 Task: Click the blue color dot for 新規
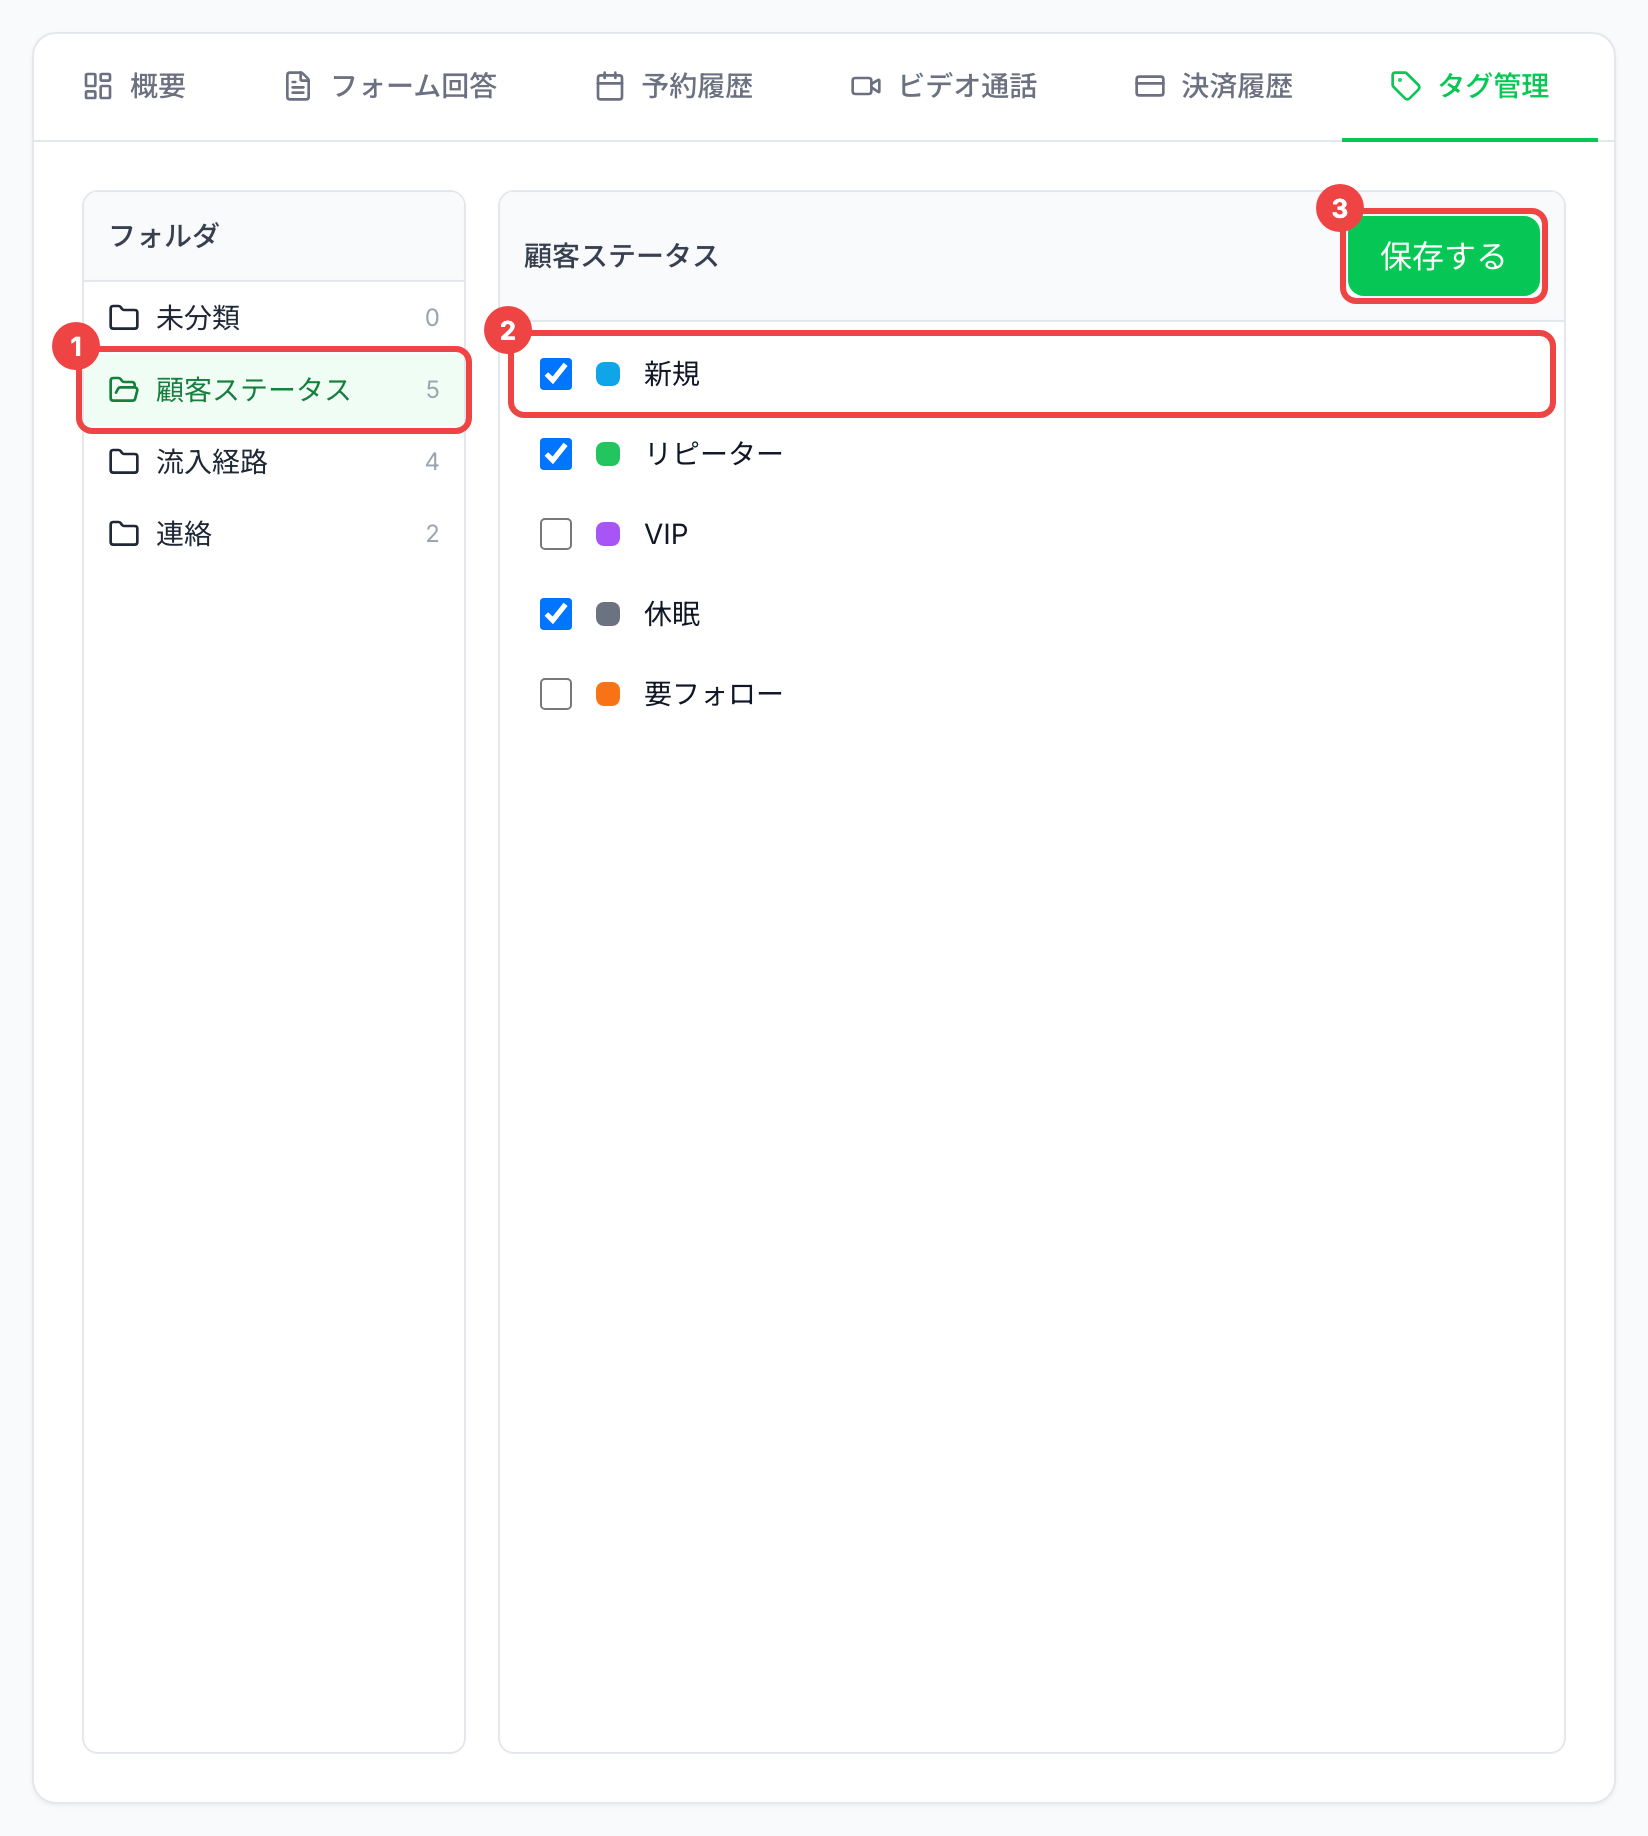(608, 374)
